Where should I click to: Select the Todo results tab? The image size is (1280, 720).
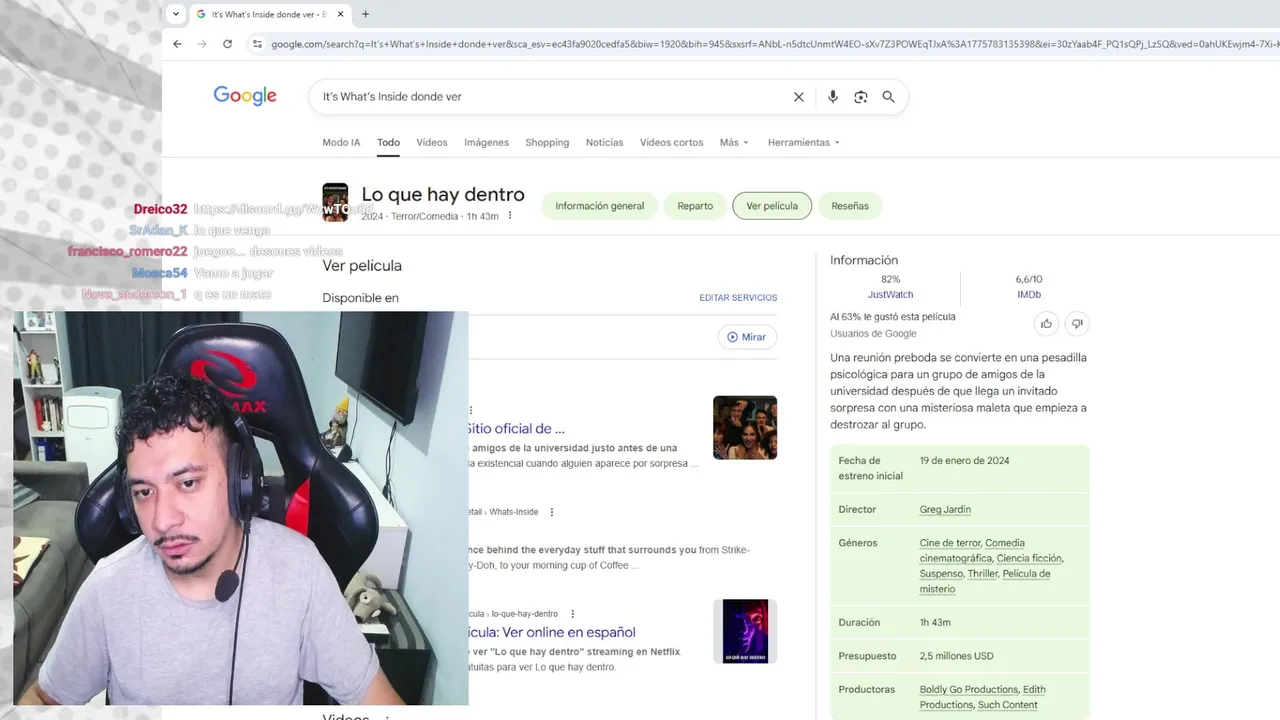pyautogui.click(x=388, y=142)
